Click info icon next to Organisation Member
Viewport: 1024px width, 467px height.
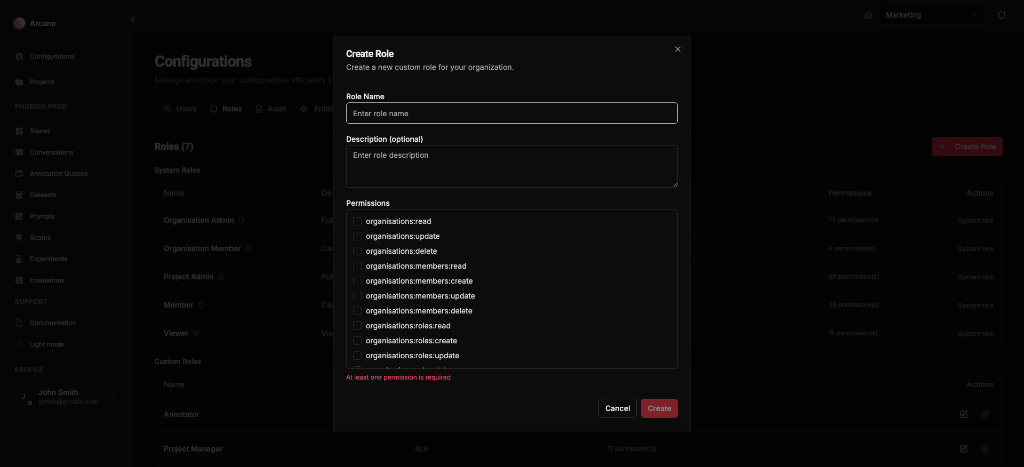click(x=249, y=249)
